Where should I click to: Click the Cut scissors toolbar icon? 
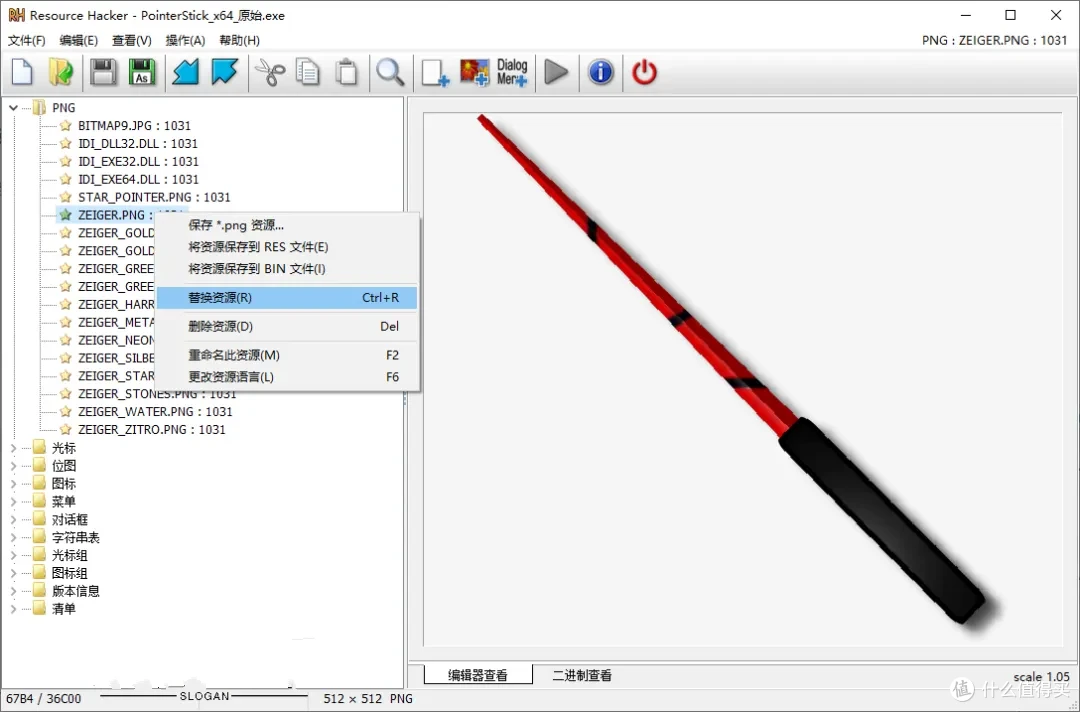(x=269, y=72)
